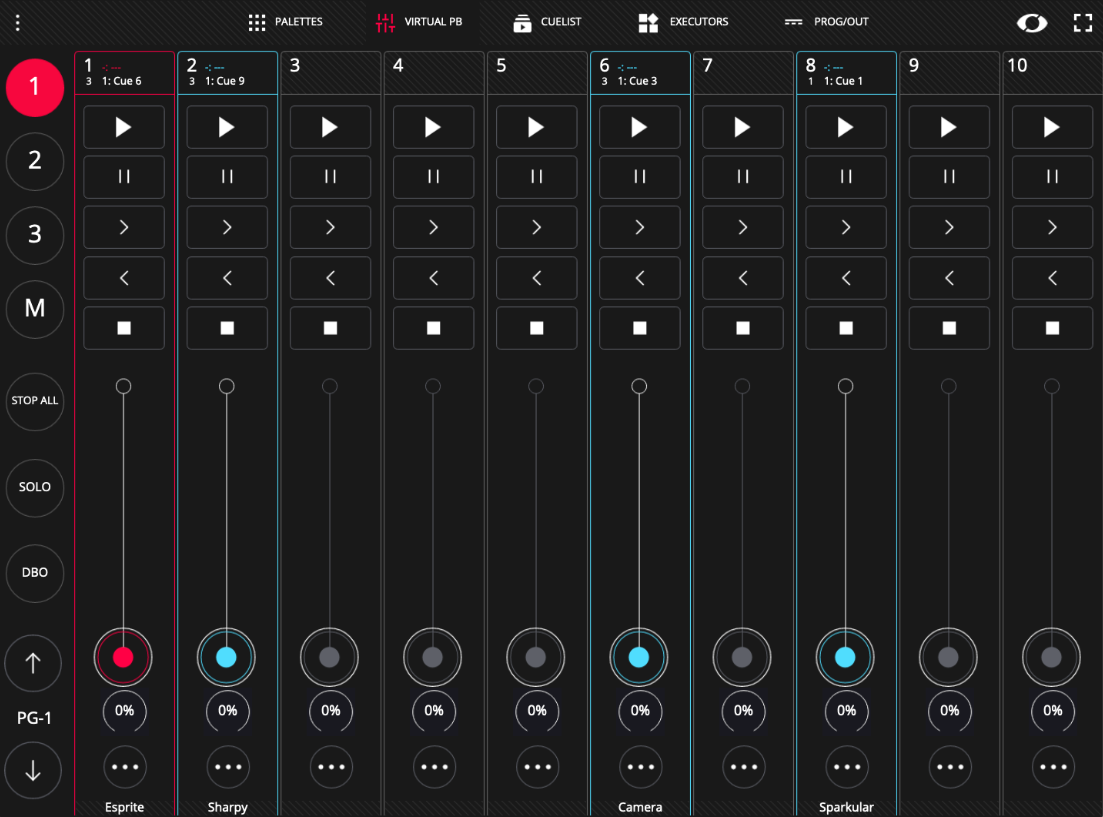This screenshot has width=1103, height=817.
Task: Stop playback 1
Action: [x=124, y=328]
